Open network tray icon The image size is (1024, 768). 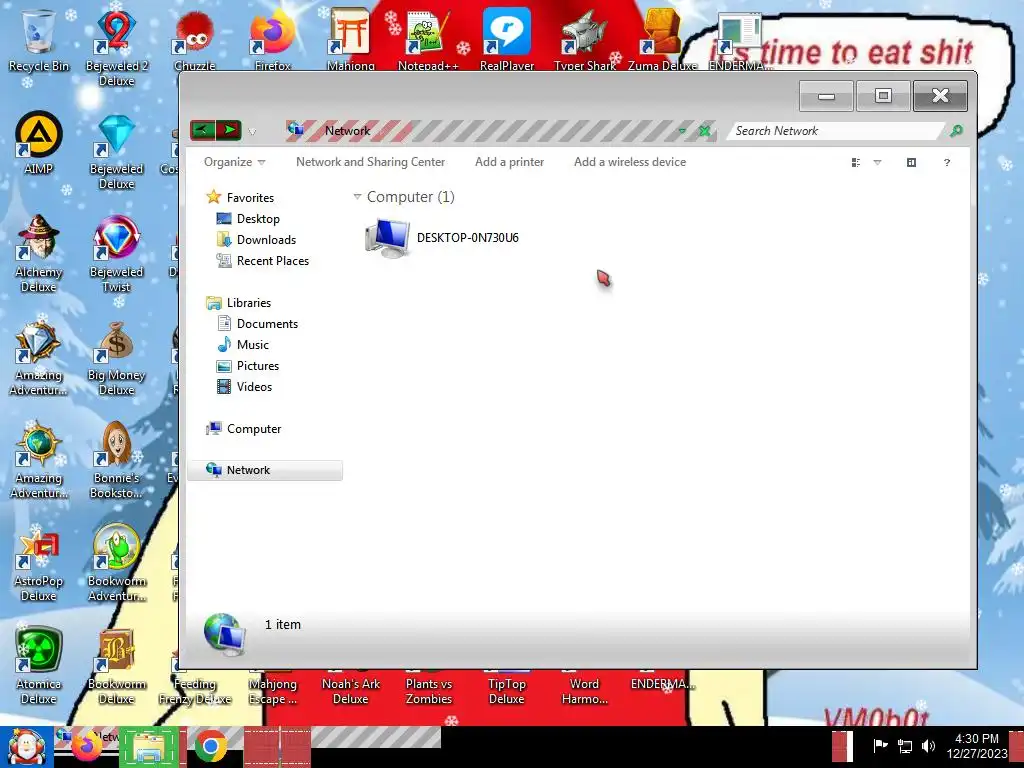(x=904, y=746)
